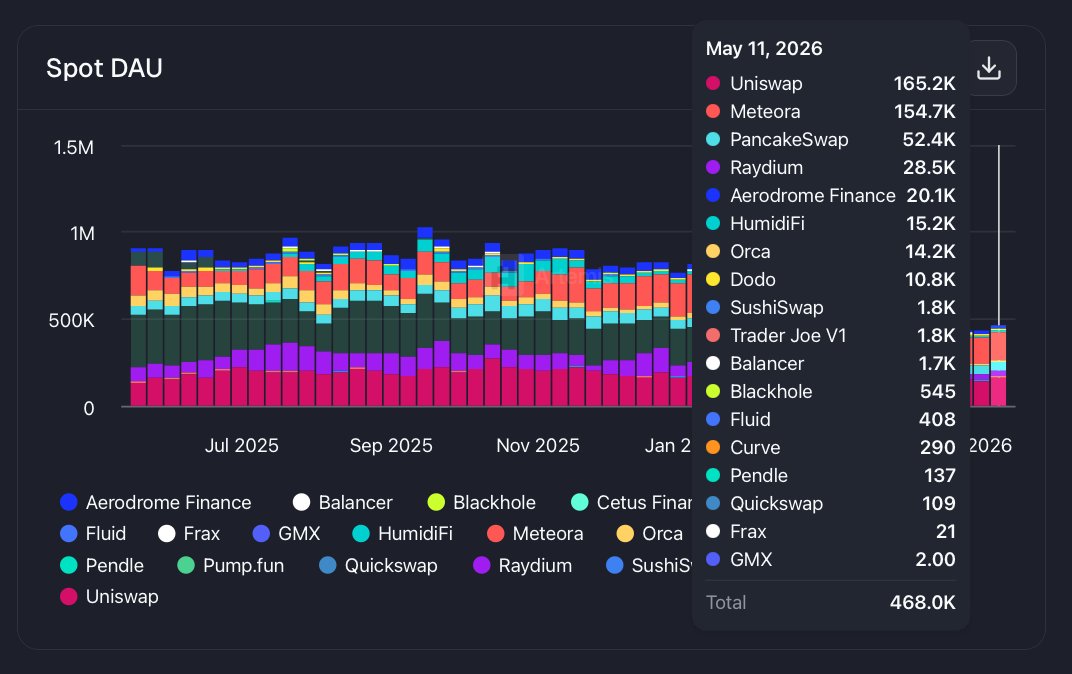Click Aerodrome Finance 20.1K tooltip value
Image resolution: width=1072 pixels, height=674 pixels.
[930, 196]
